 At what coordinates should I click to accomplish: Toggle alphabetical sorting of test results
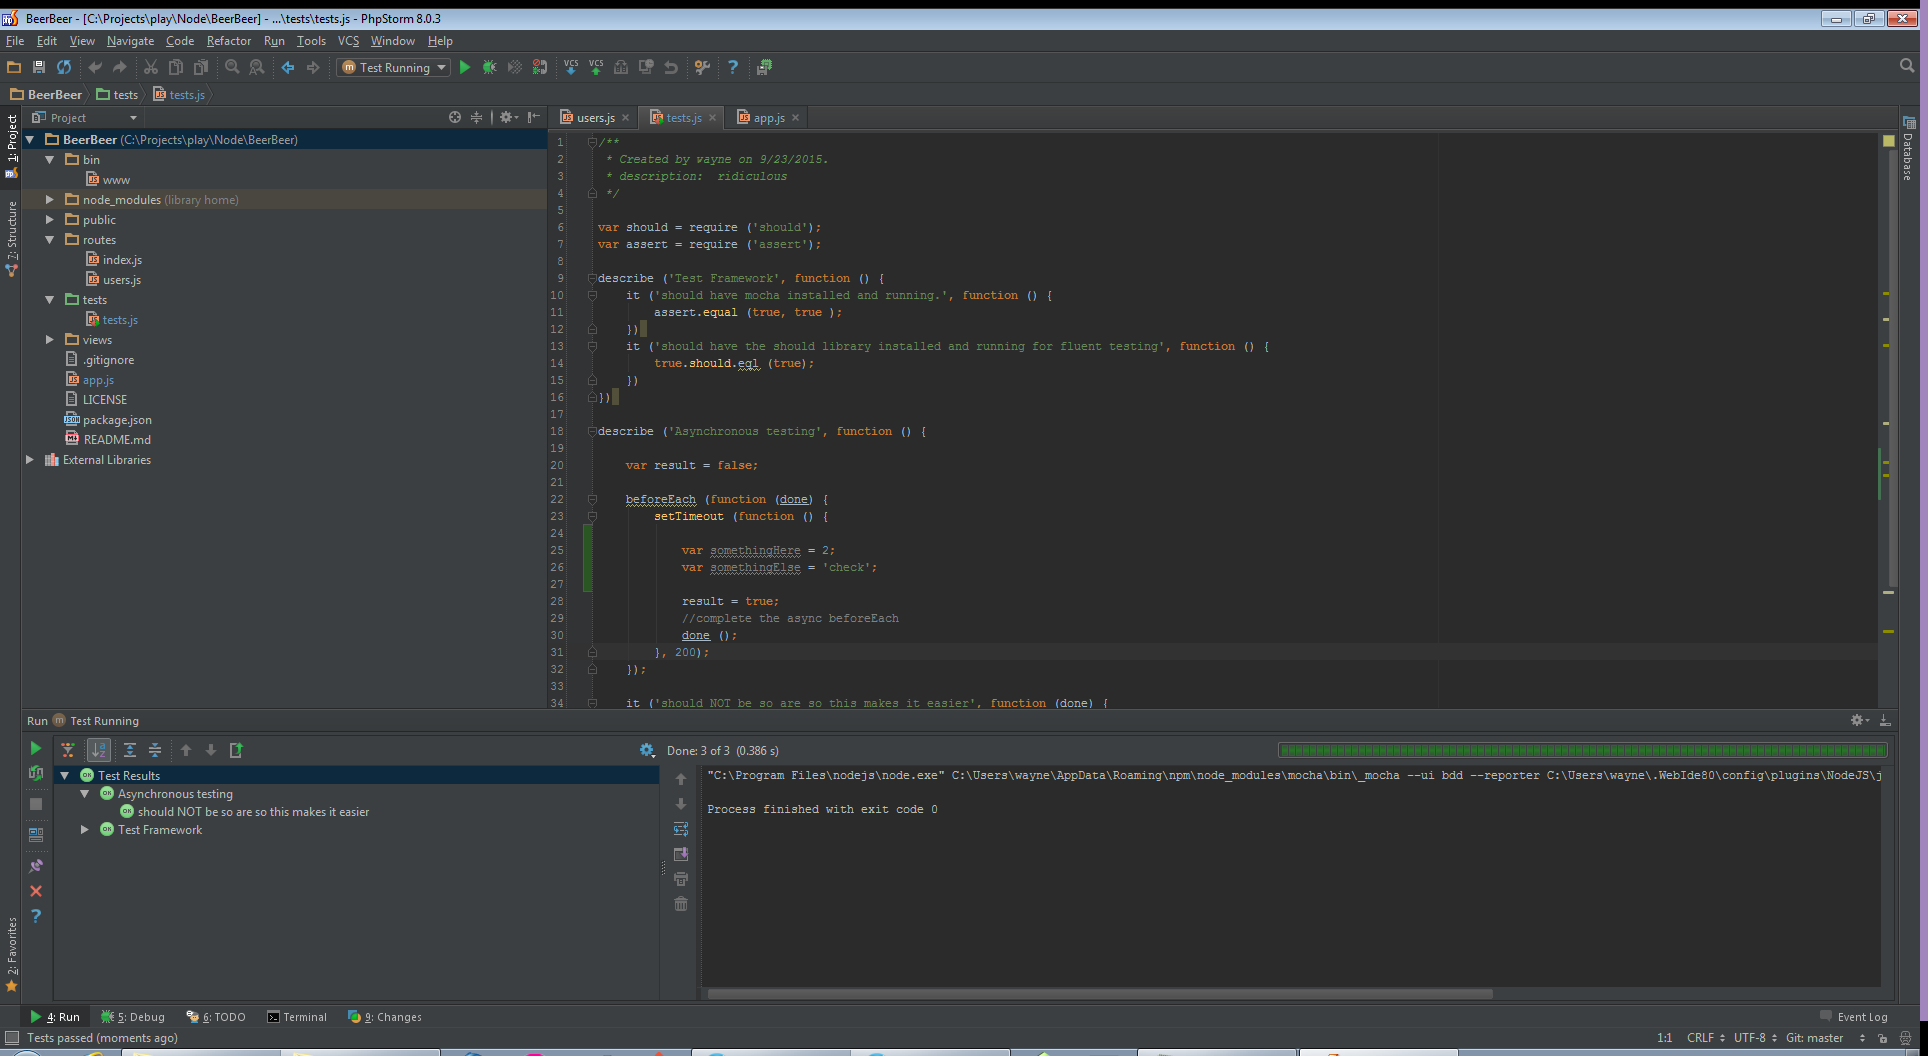(x=99, y=750)
